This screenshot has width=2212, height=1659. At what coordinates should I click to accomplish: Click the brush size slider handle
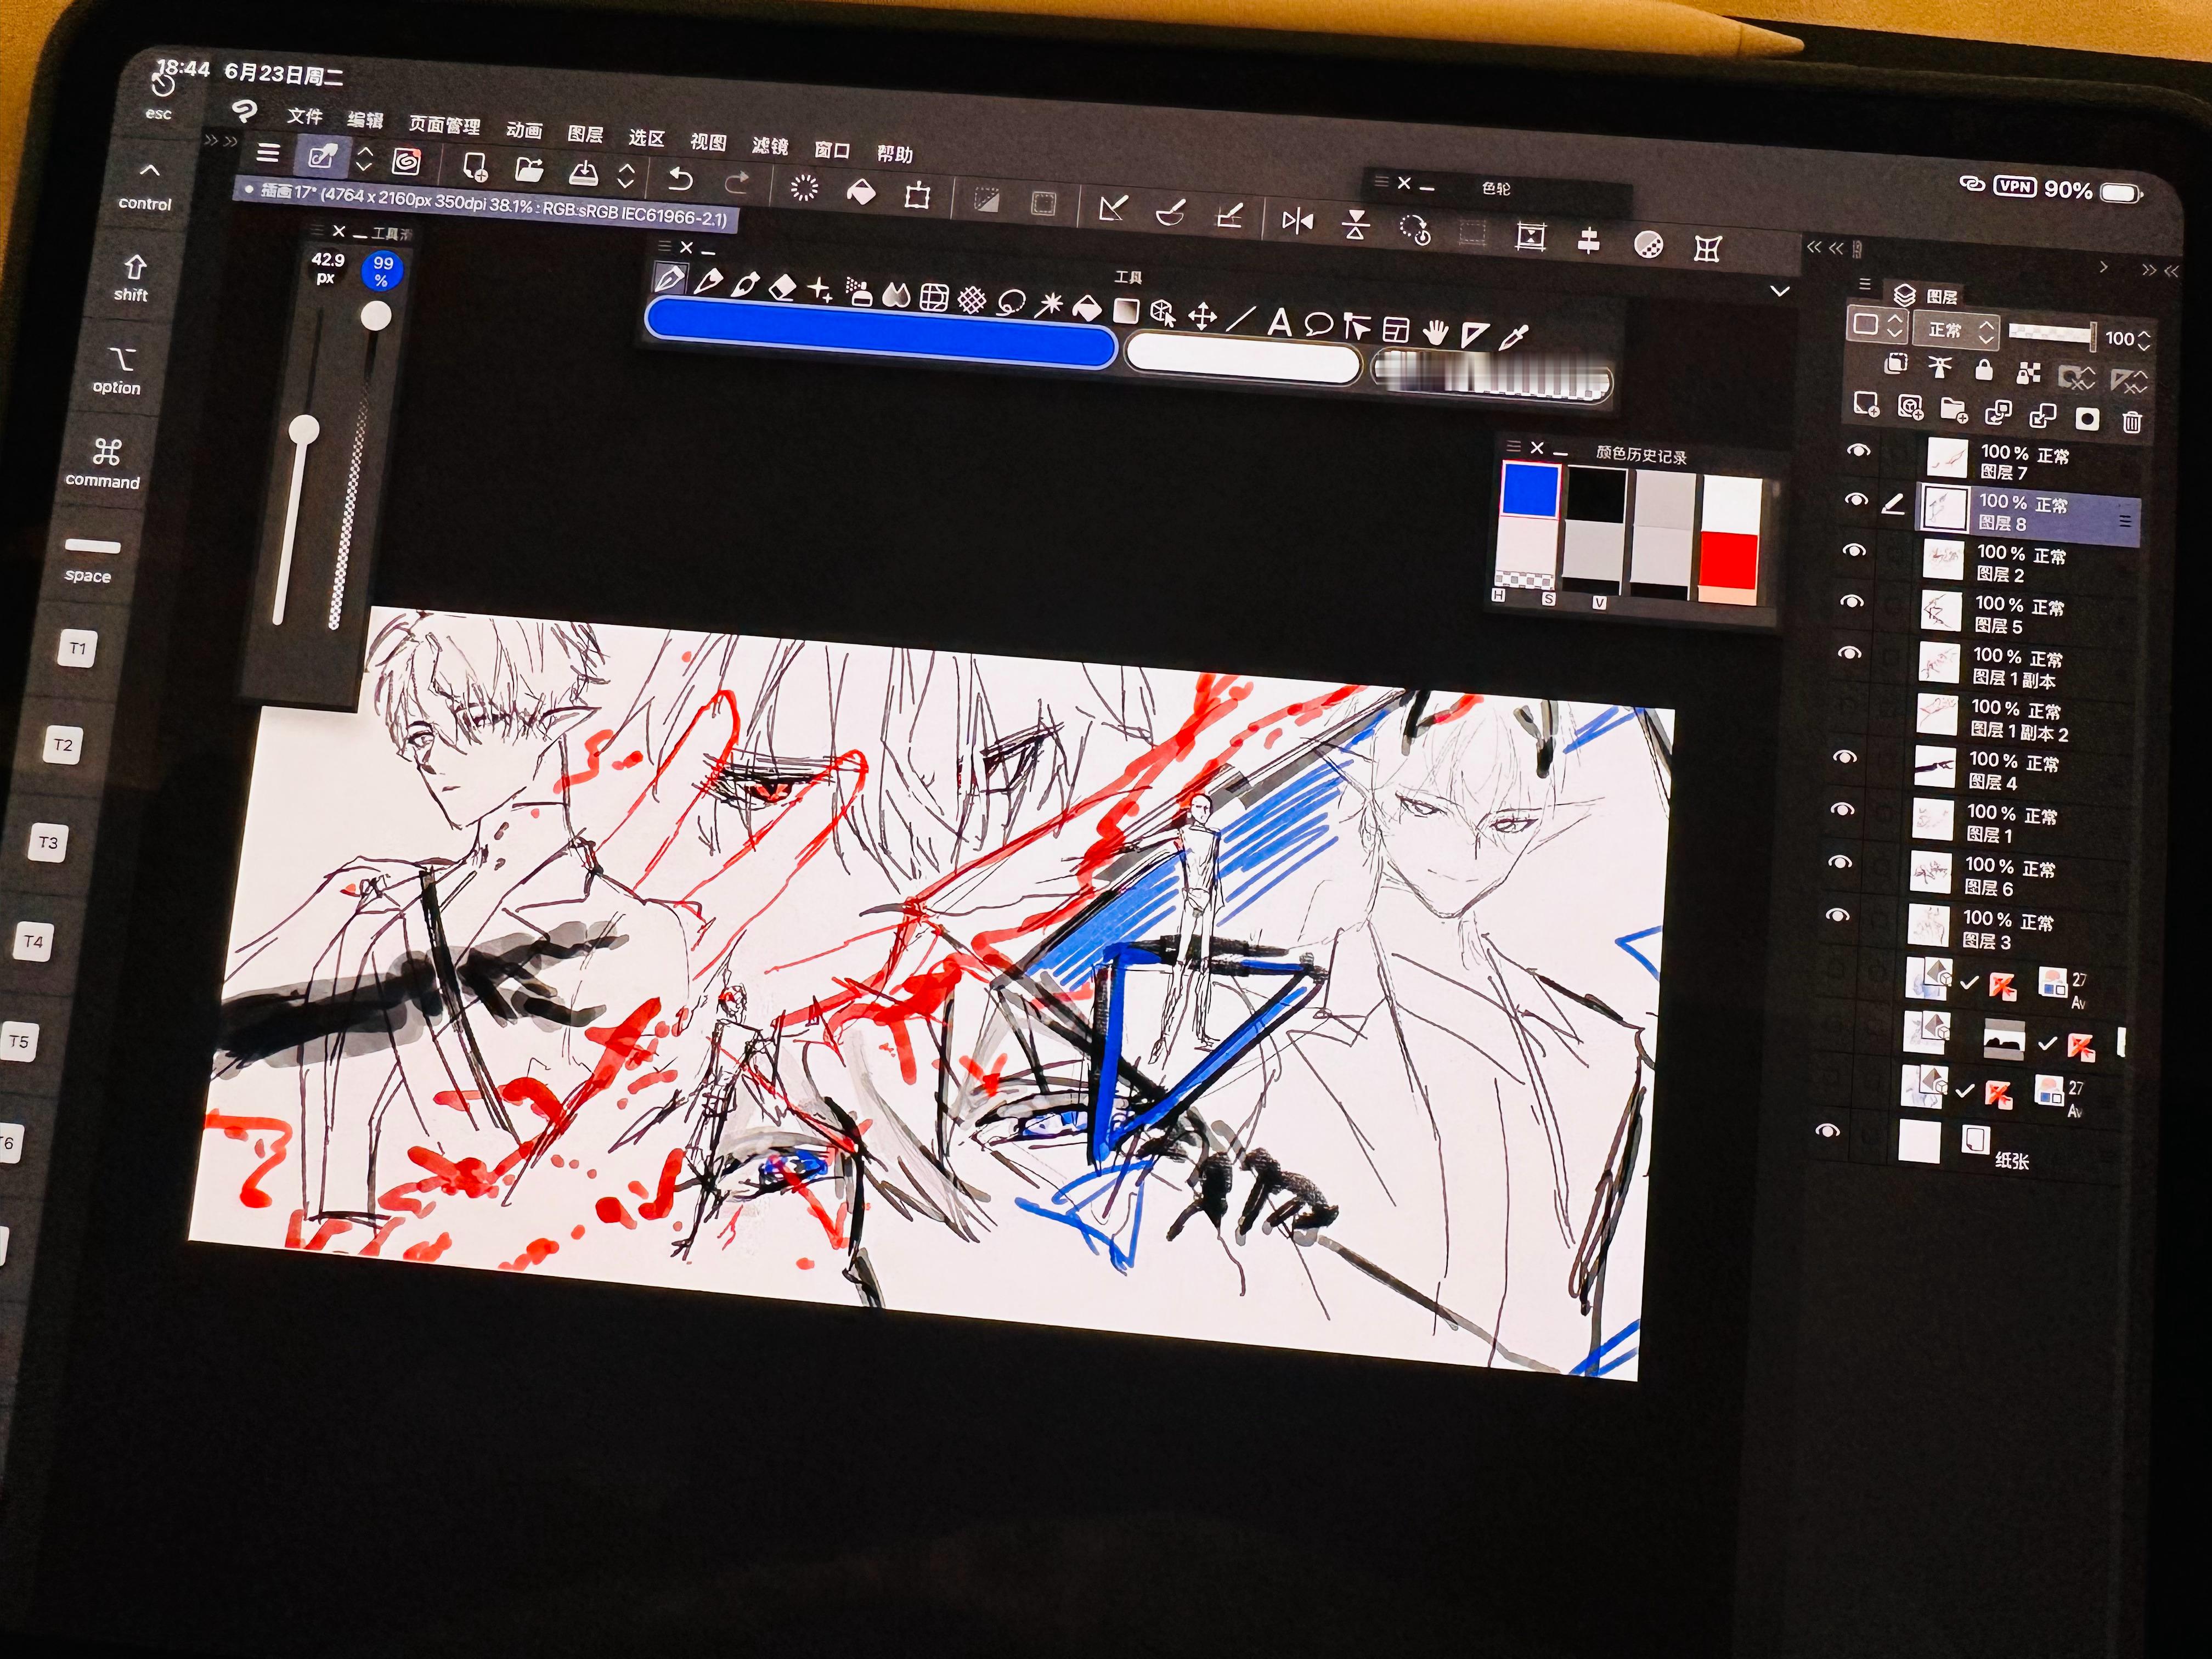tap(304, 430)
